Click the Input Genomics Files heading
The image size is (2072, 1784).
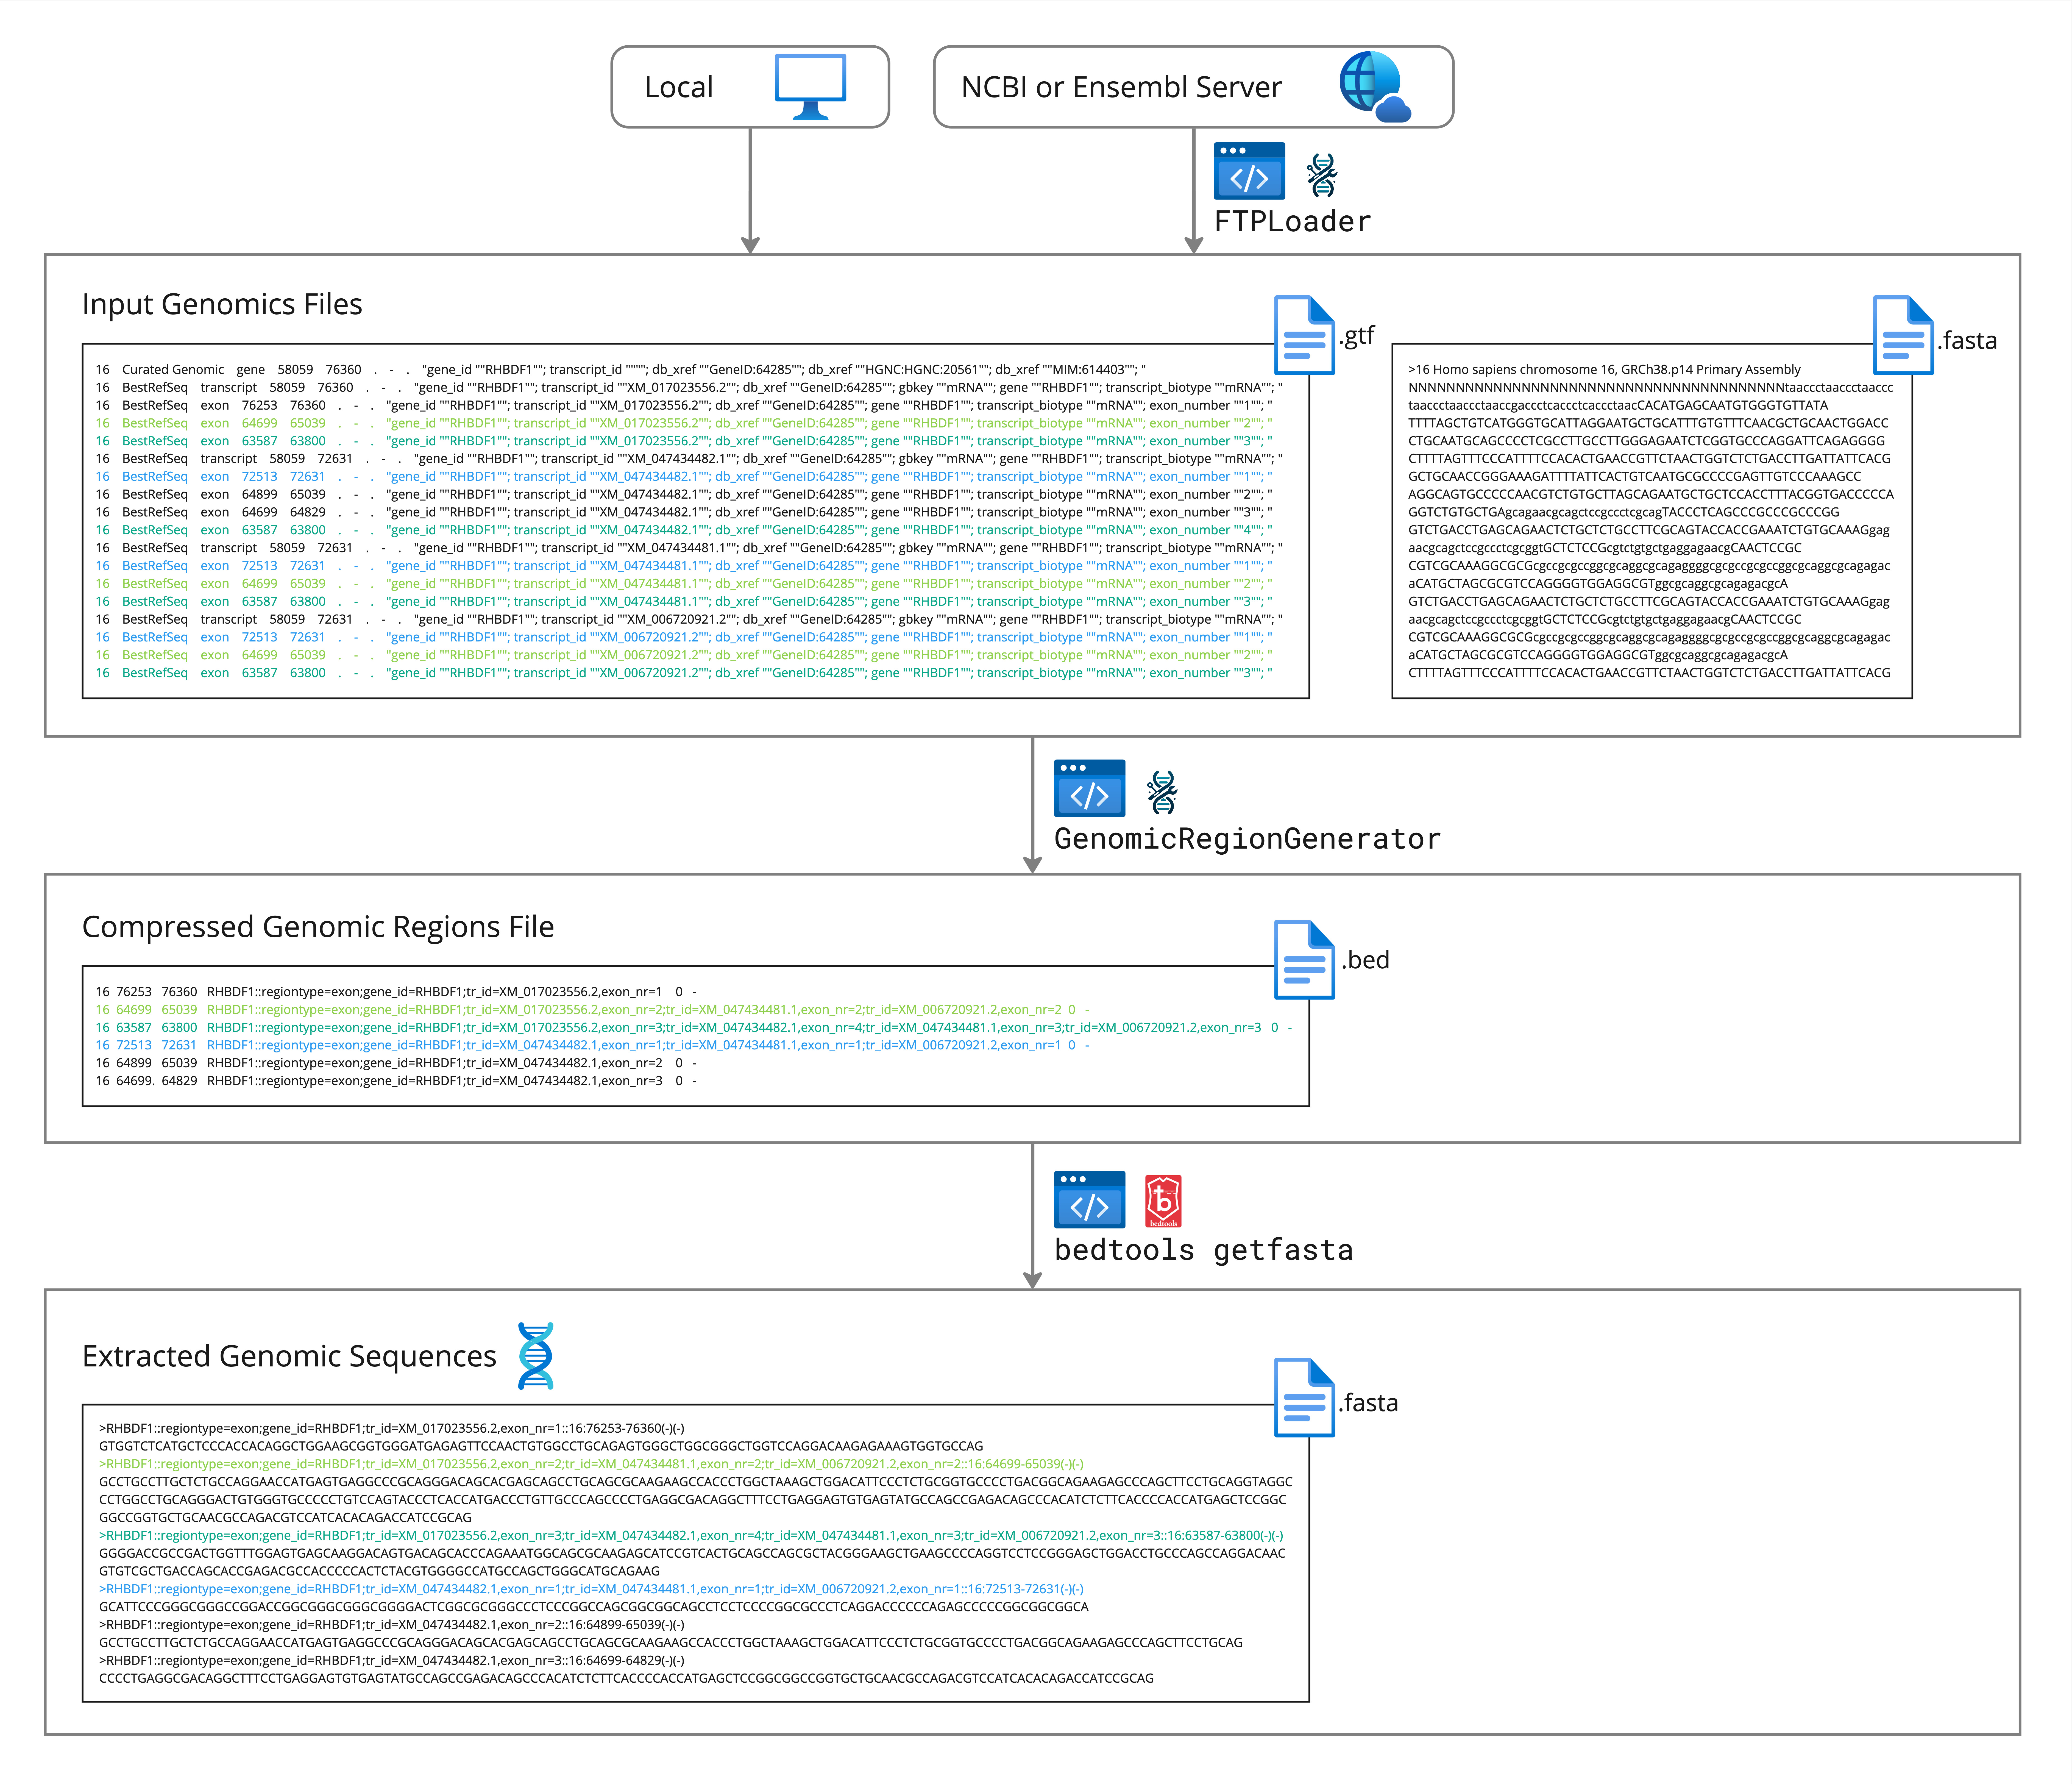[222, 304]
